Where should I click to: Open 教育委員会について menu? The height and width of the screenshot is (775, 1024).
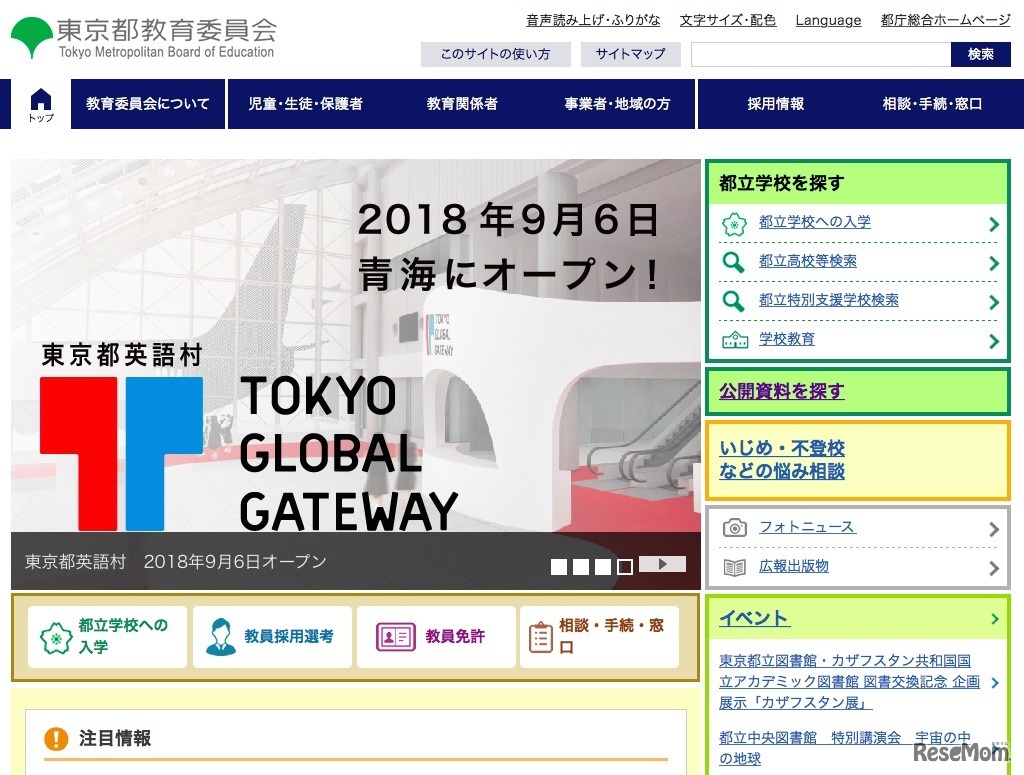(148, 104)
